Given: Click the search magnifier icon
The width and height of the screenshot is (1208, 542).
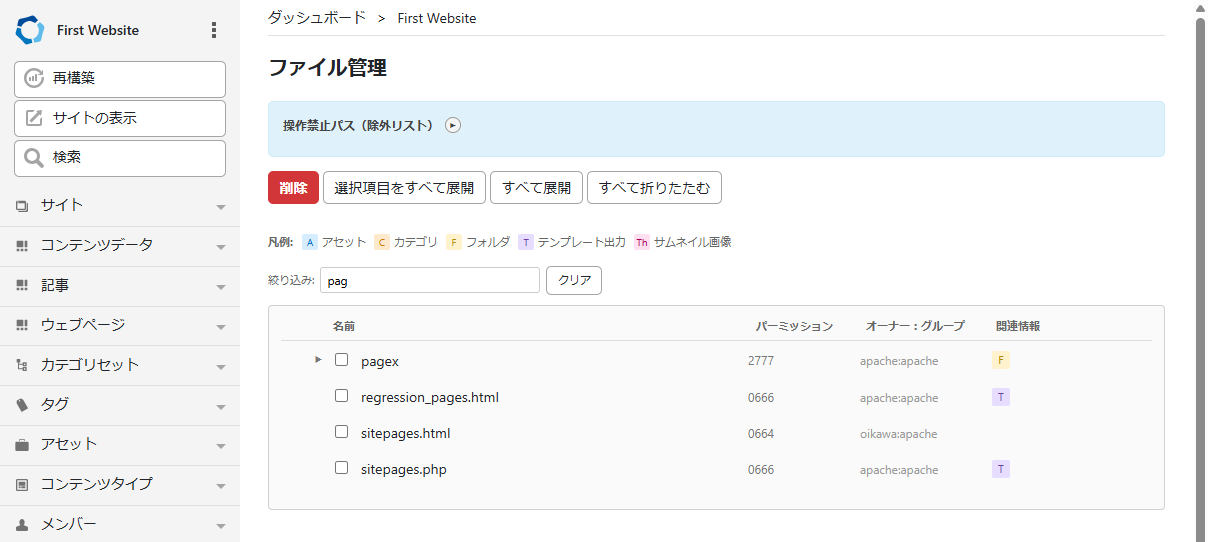Looking at the screenshot, I should point(34,157).
